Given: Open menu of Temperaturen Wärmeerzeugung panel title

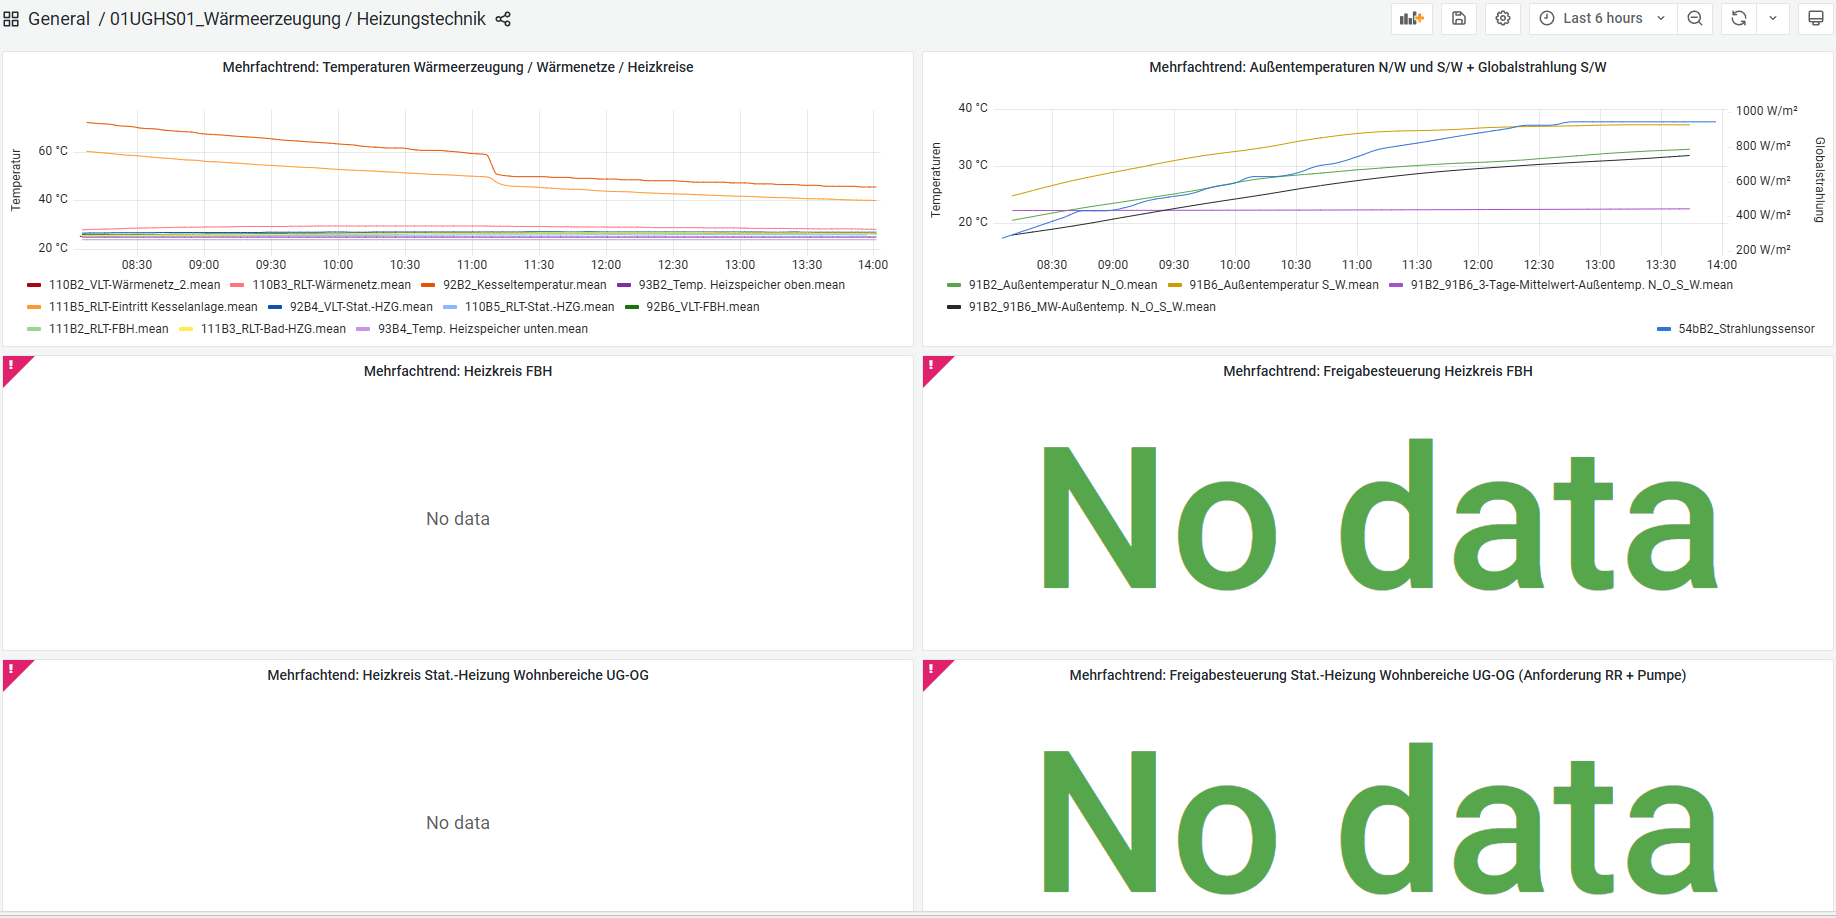Looking at the screenshot, I should pos(458,67).
